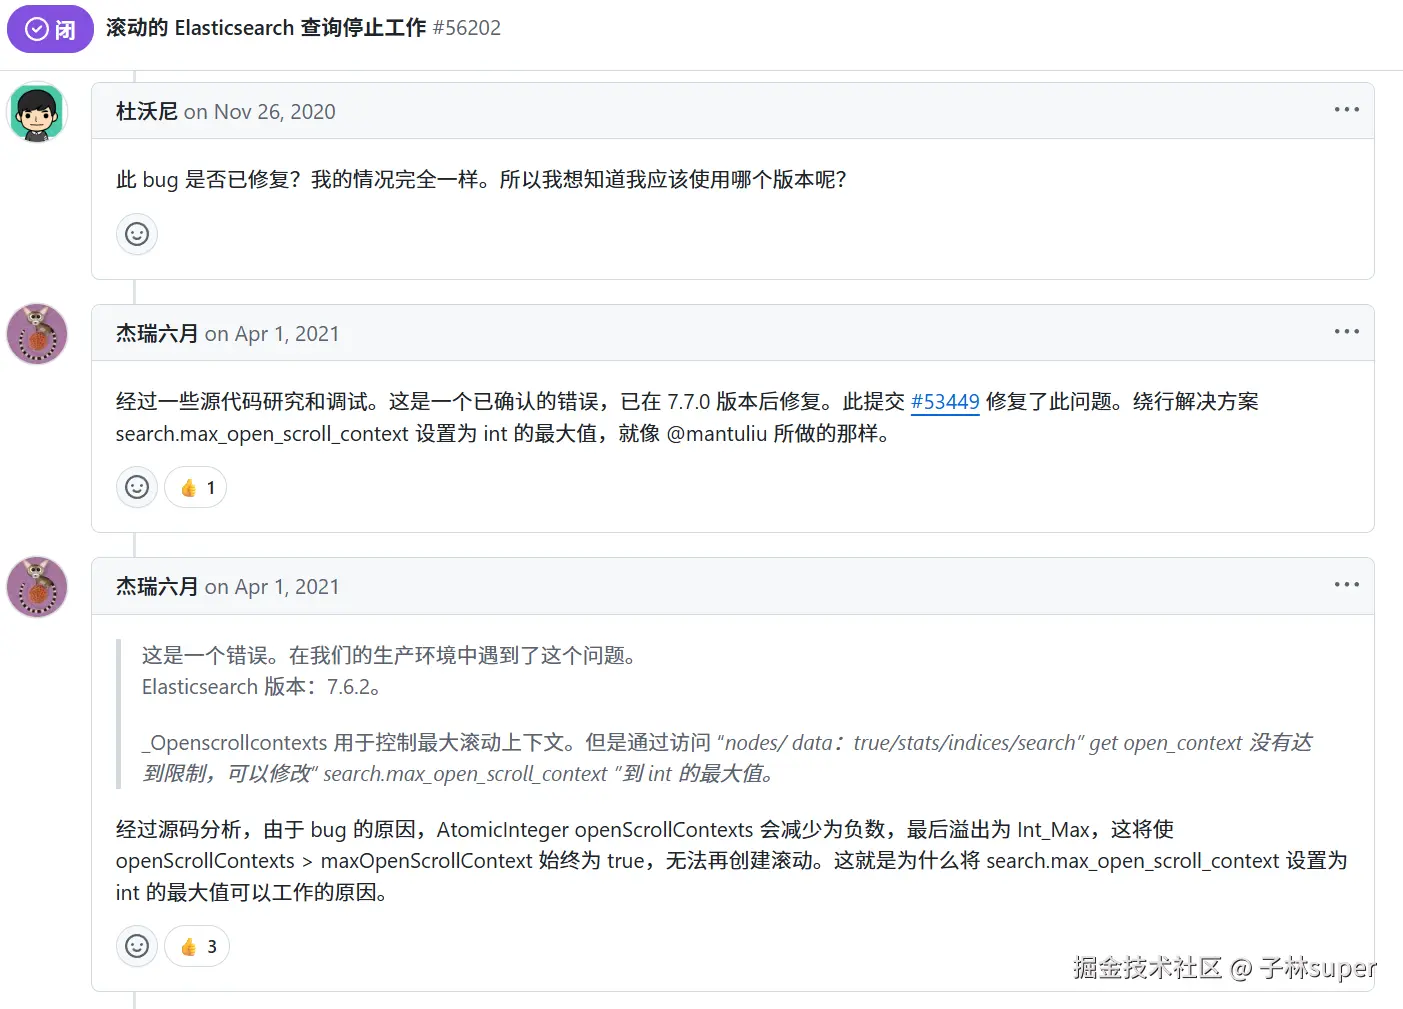Toggle thumbs-up reaction with count 3

(197, 946)
